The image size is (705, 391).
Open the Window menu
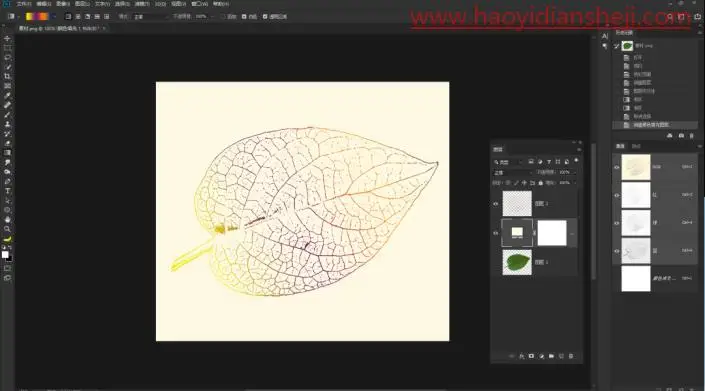click(200, 4)
